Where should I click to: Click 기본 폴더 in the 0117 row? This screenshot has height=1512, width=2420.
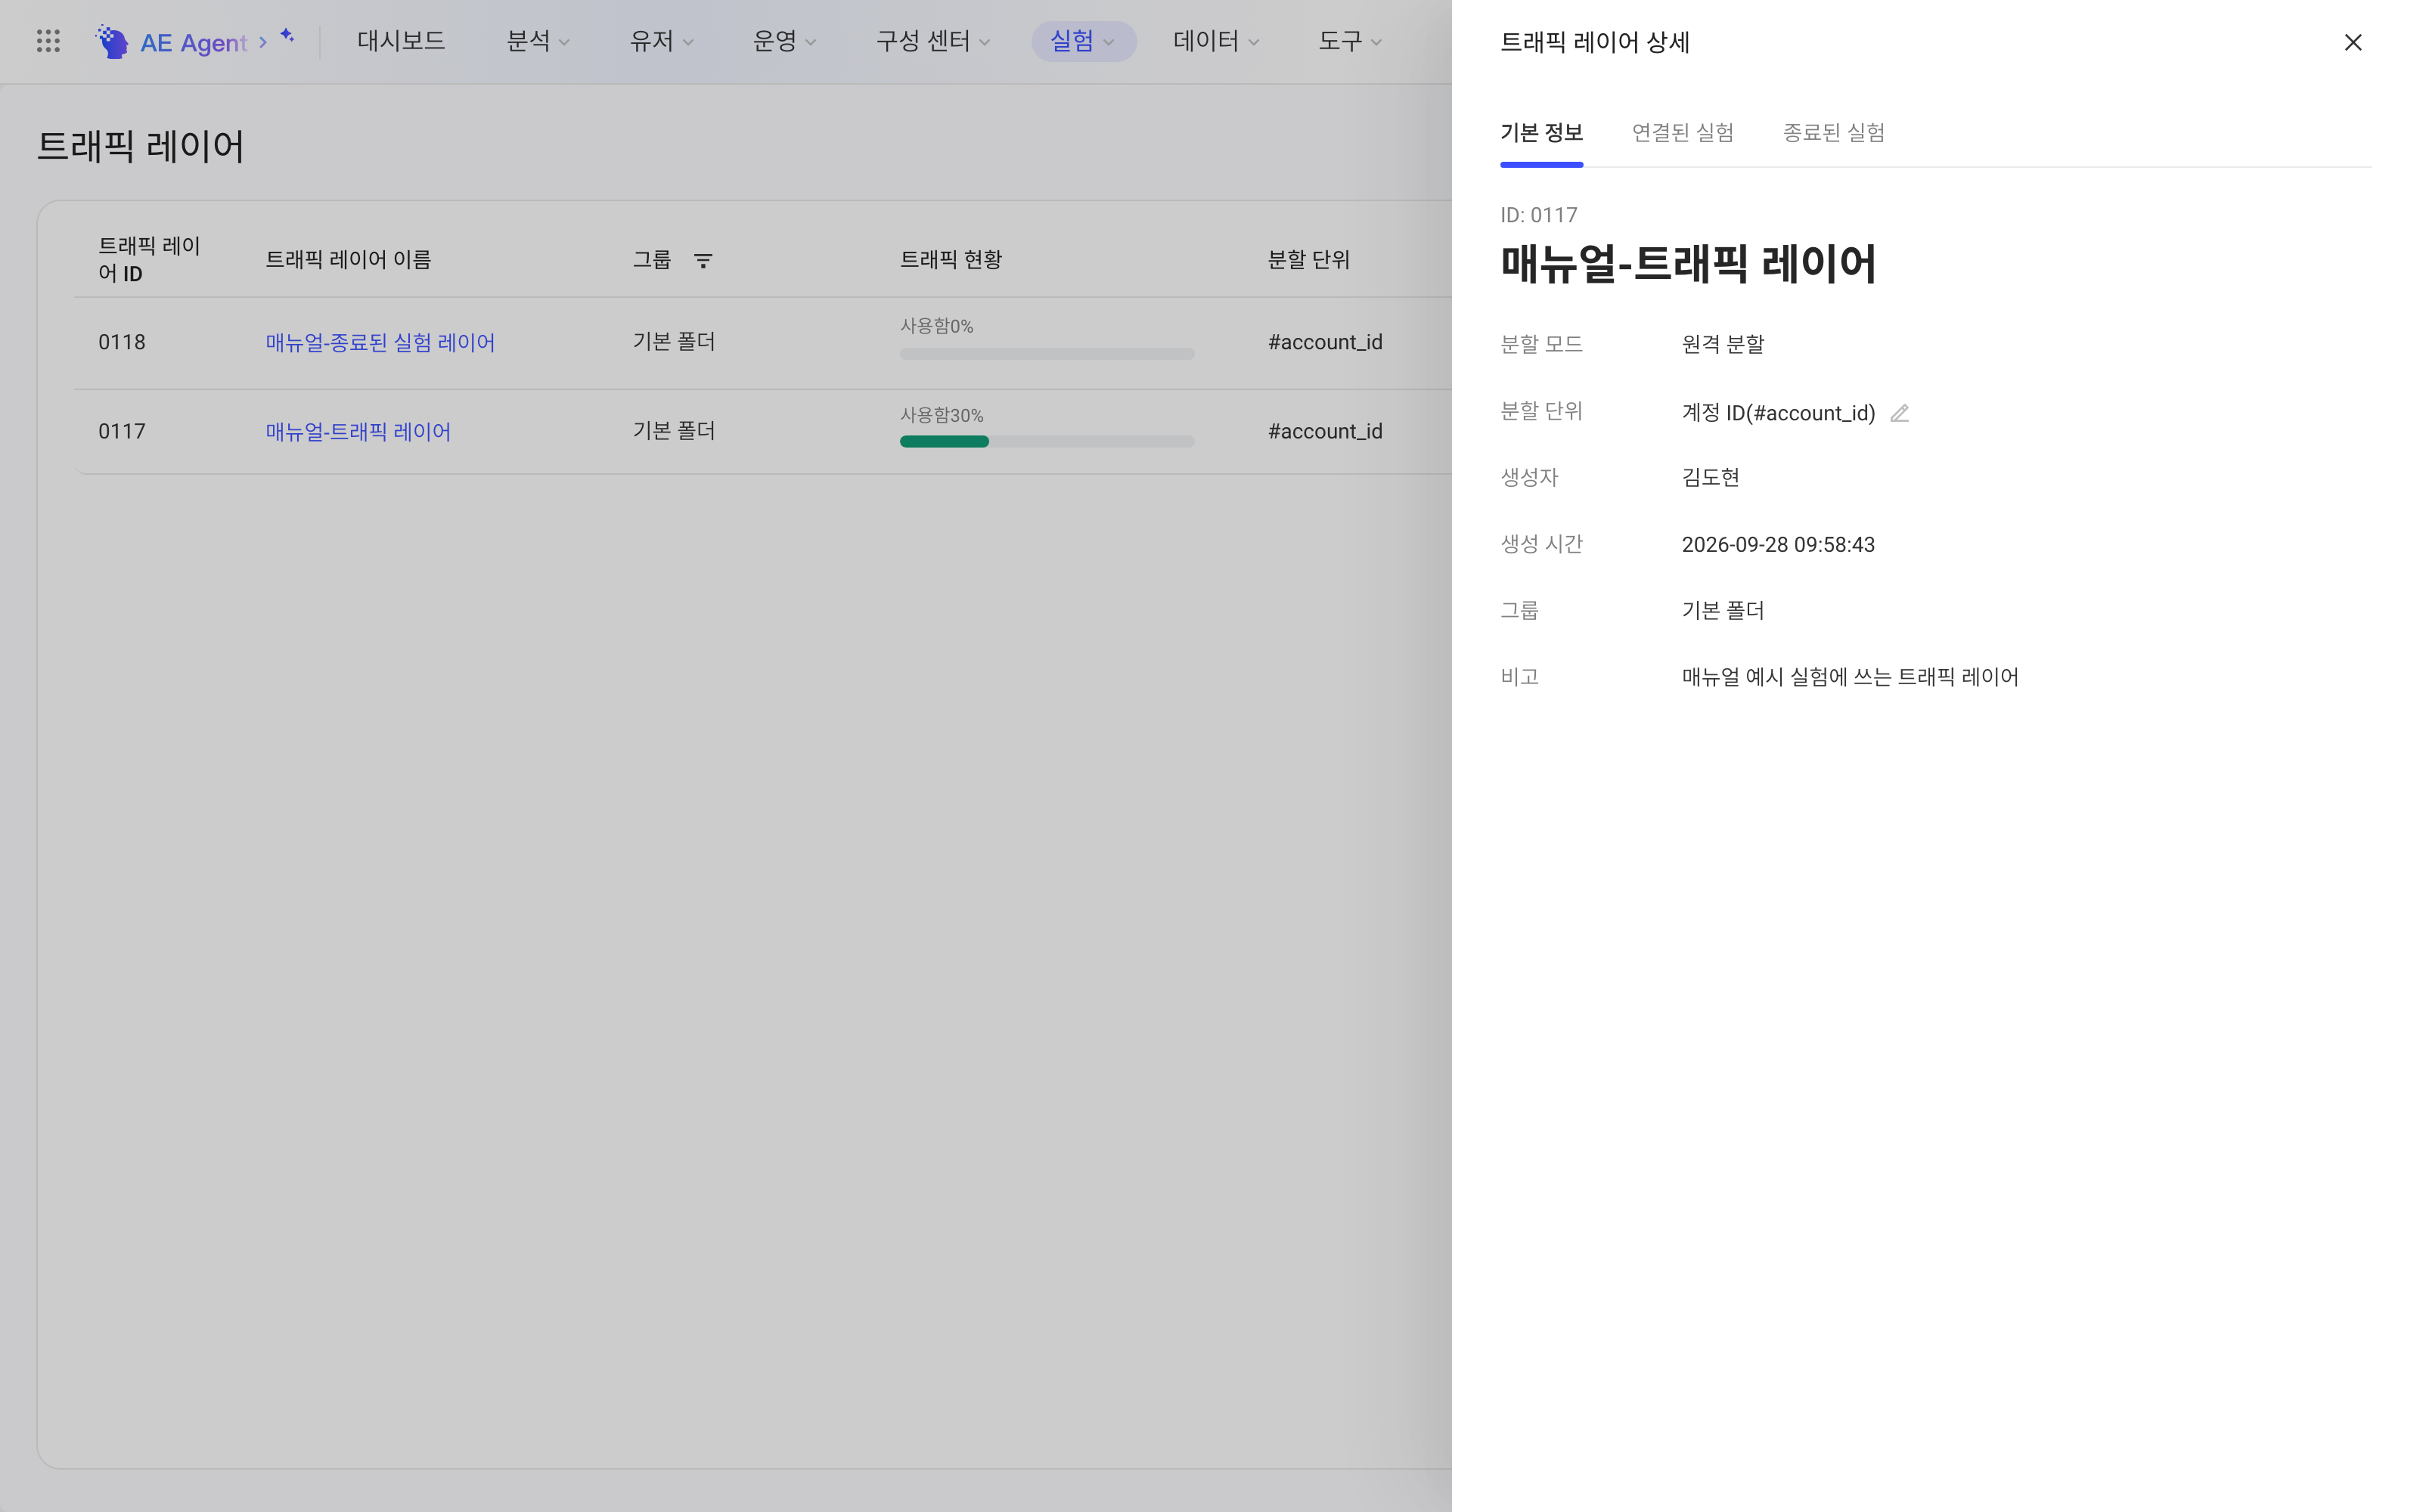674,430
